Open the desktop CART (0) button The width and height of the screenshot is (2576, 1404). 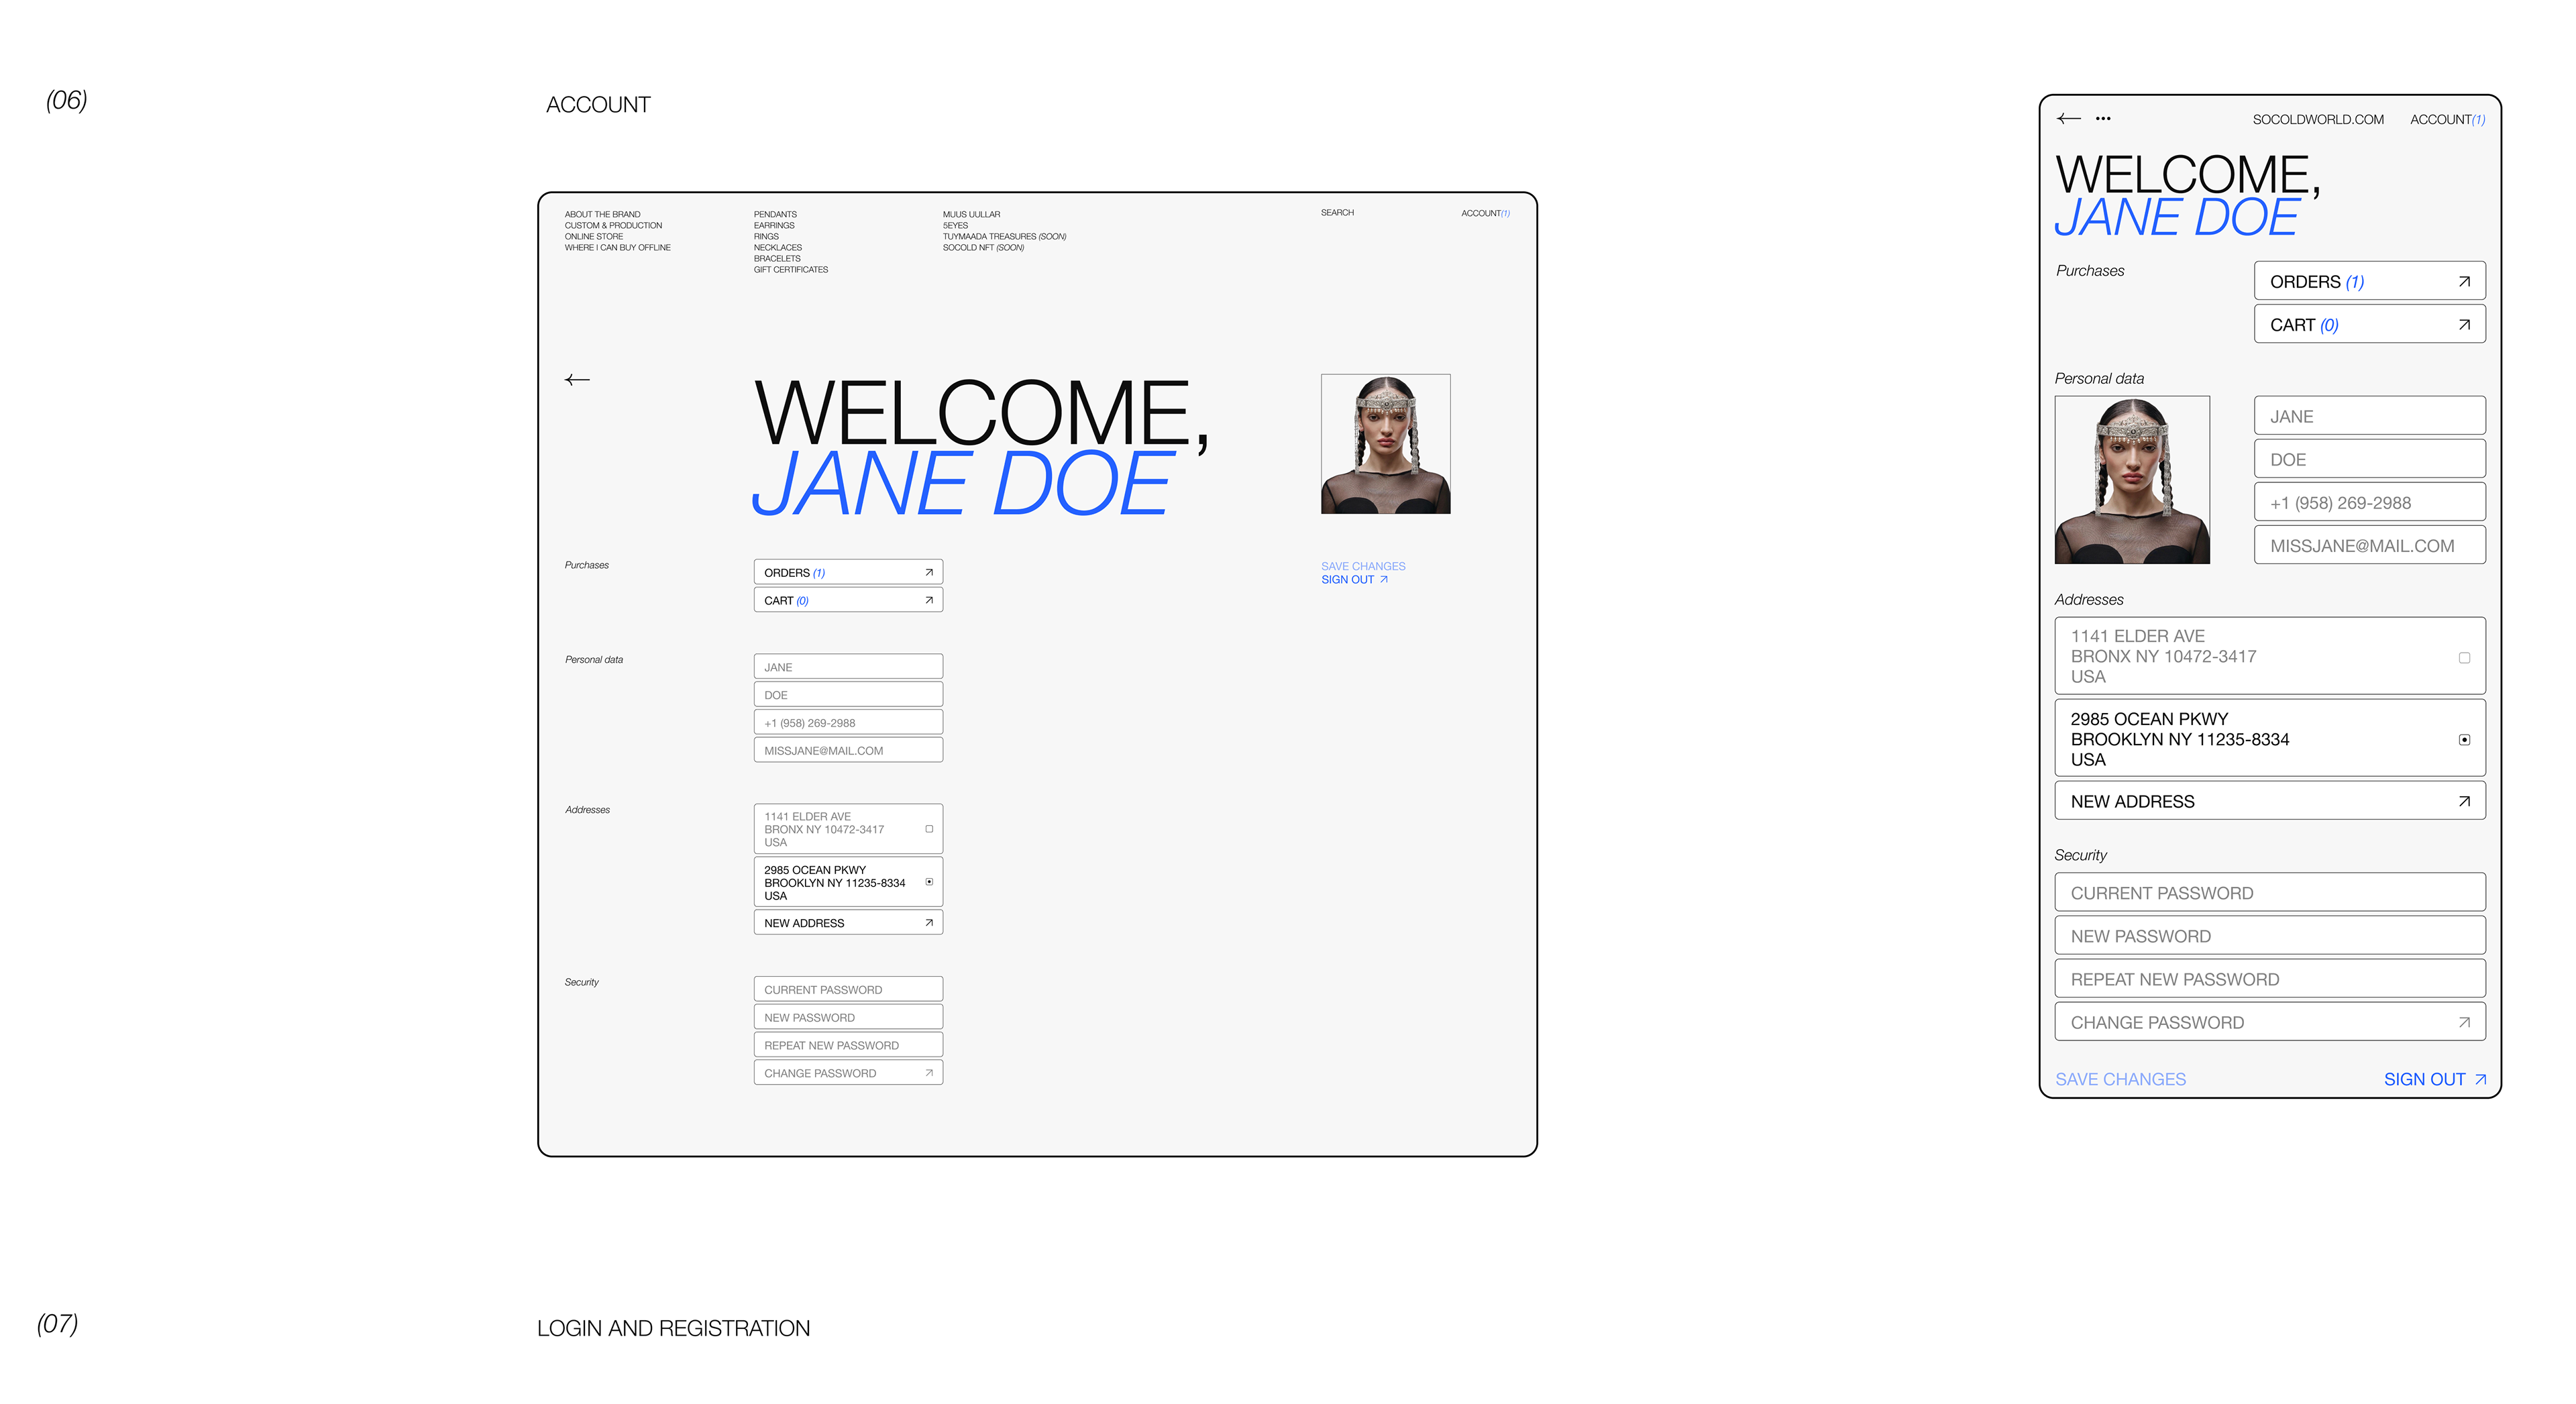[x=847, y=600]
